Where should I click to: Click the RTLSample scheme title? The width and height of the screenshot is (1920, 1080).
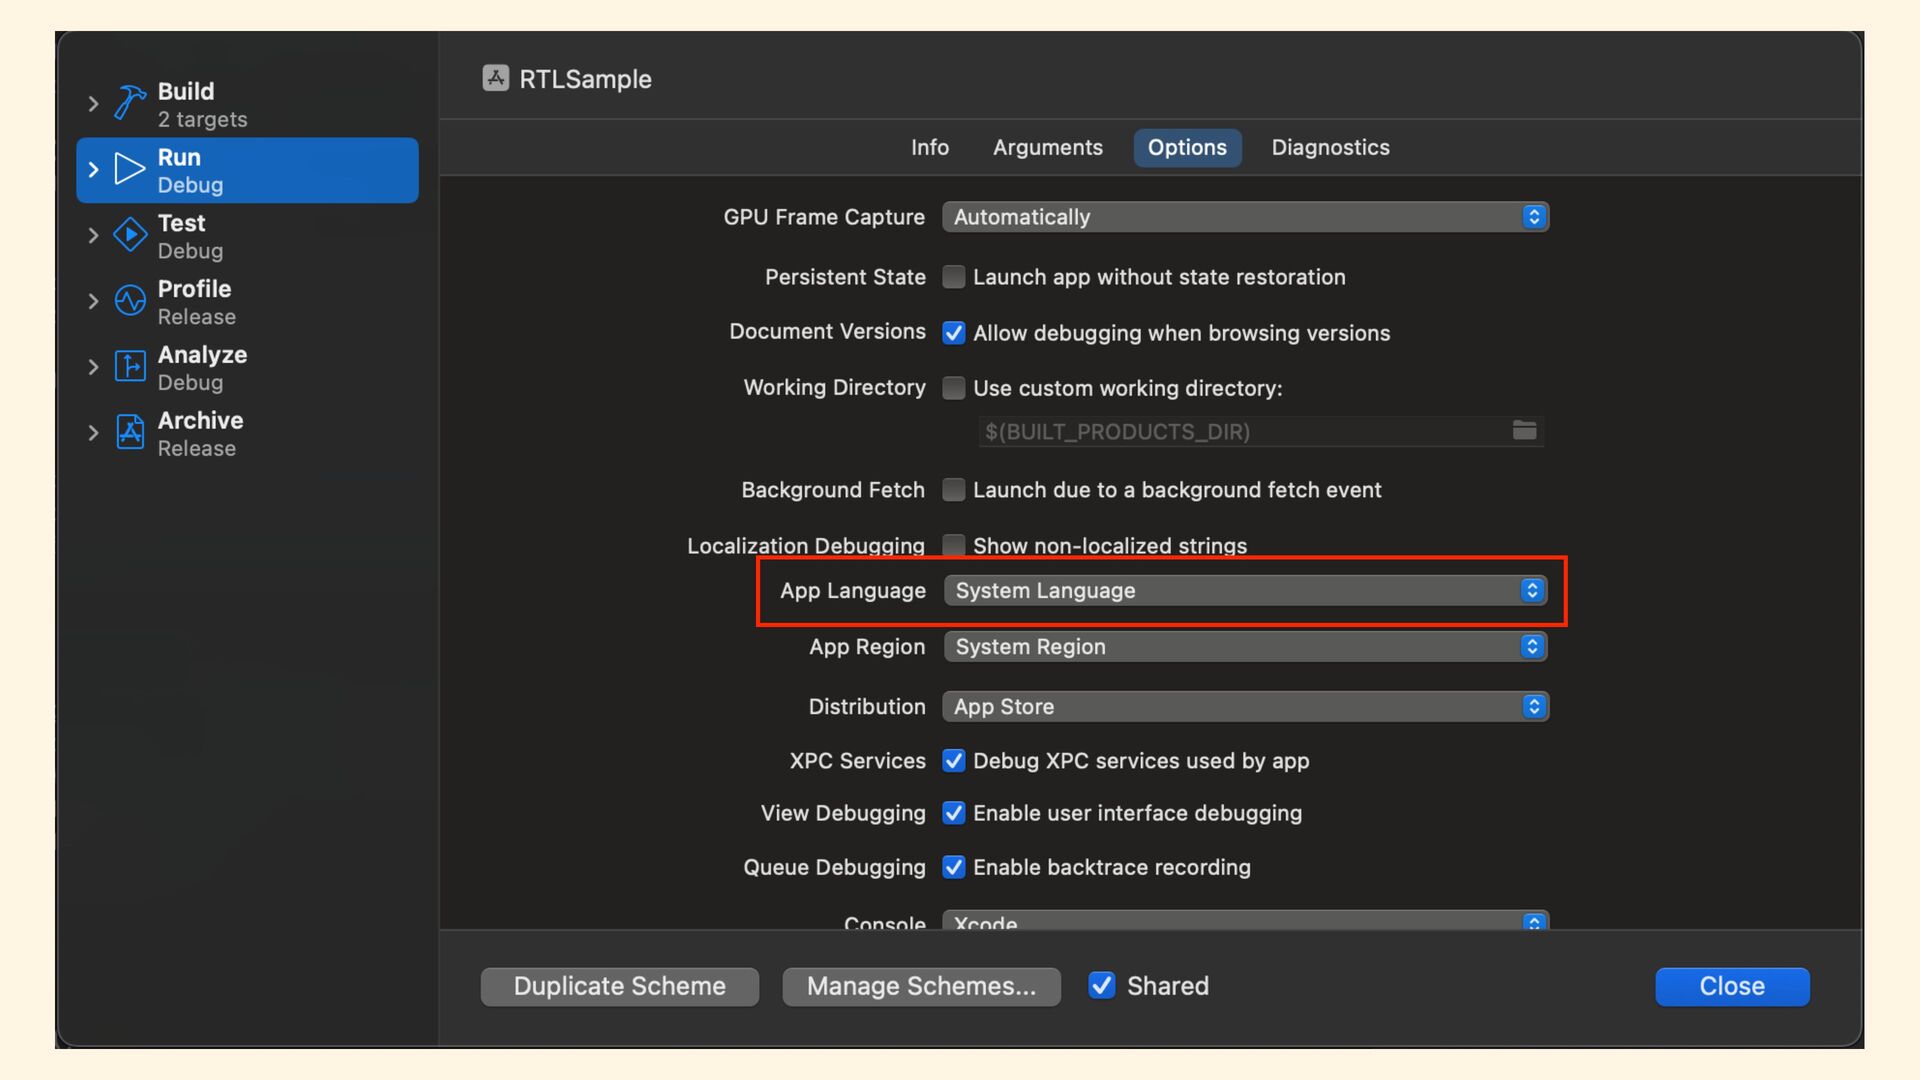point(585,79)
